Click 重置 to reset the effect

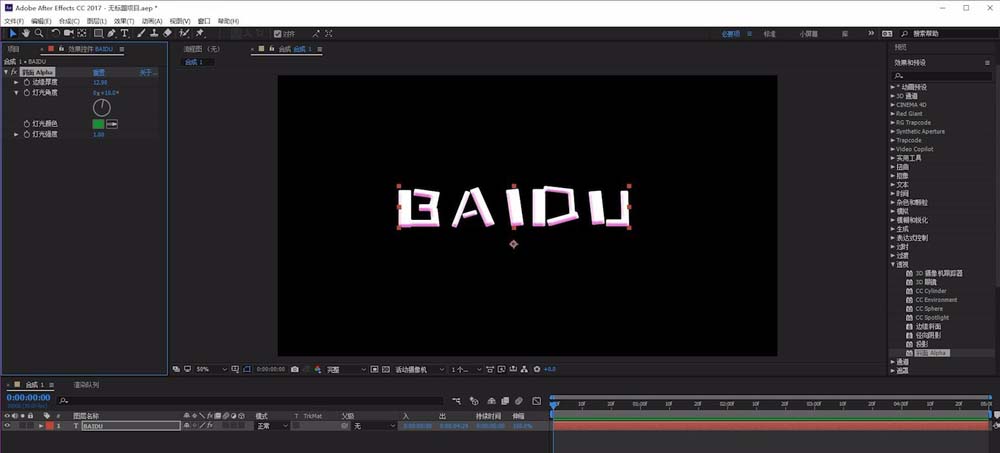(x=98, y=73)
